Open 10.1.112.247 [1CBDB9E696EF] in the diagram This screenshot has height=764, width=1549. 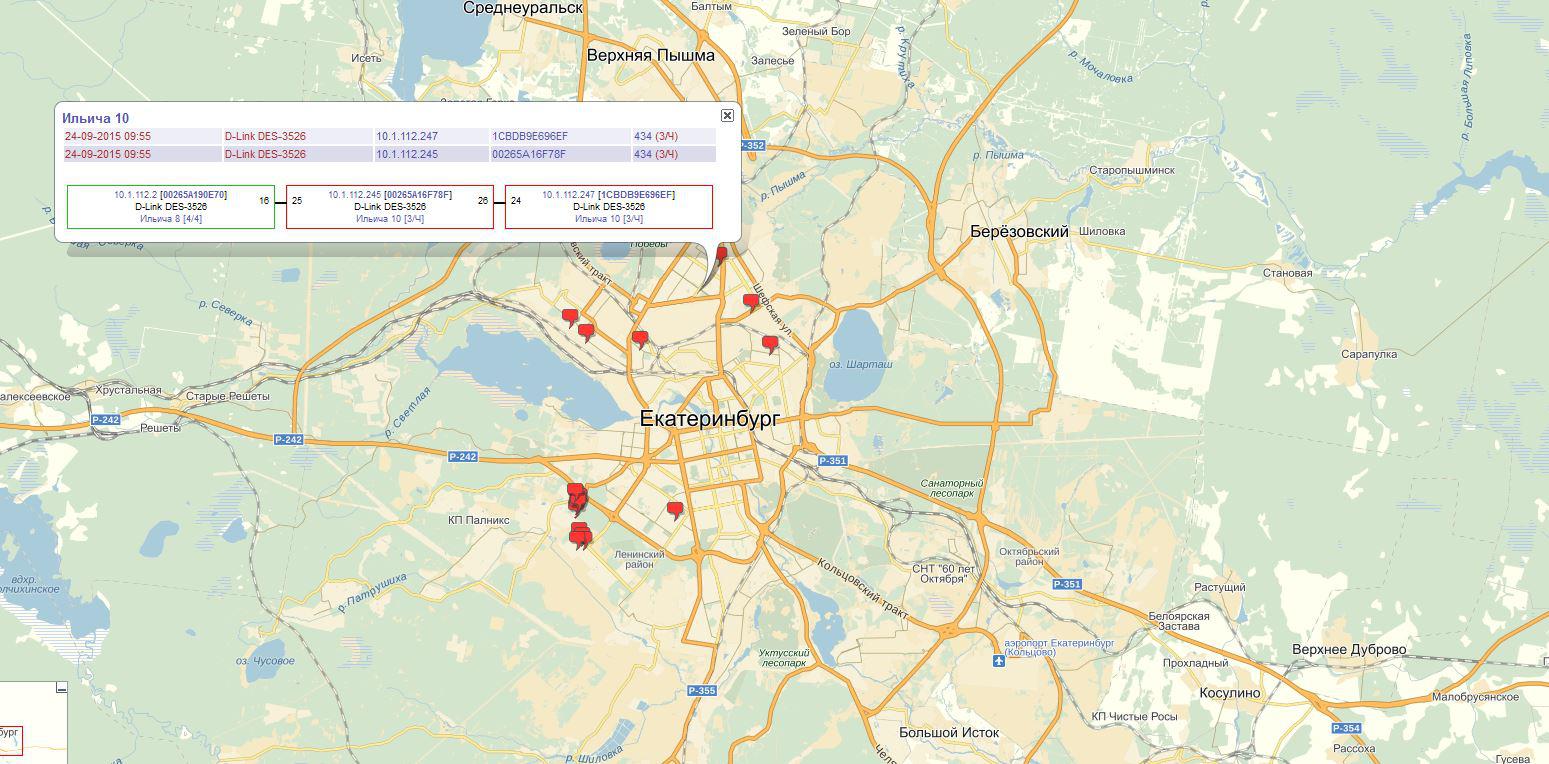(608, 195)
